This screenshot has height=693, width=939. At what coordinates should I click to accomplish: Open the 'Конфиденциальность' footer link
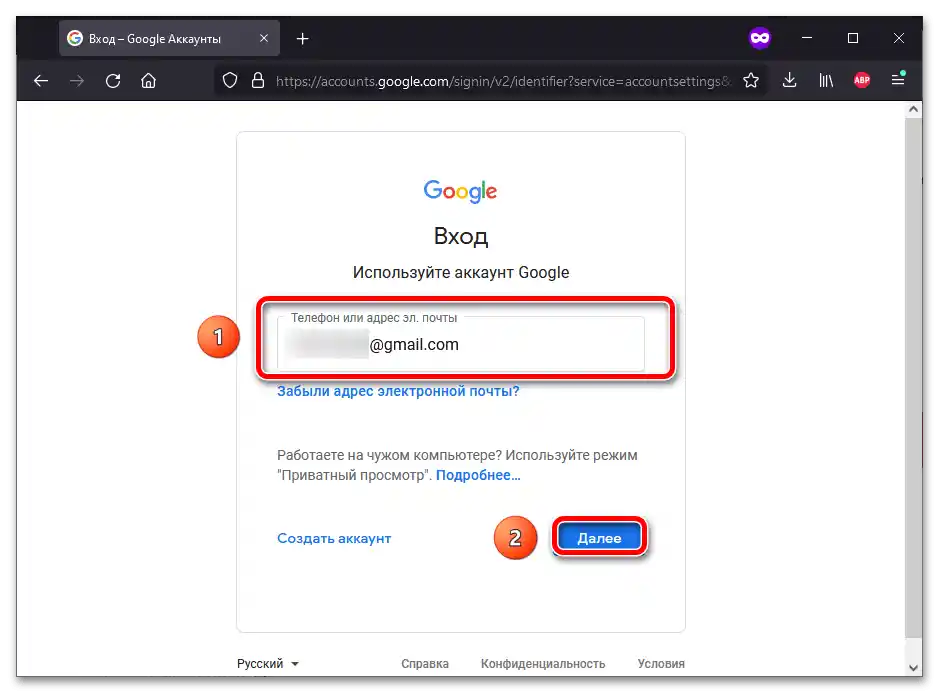[x=543, y=664]
